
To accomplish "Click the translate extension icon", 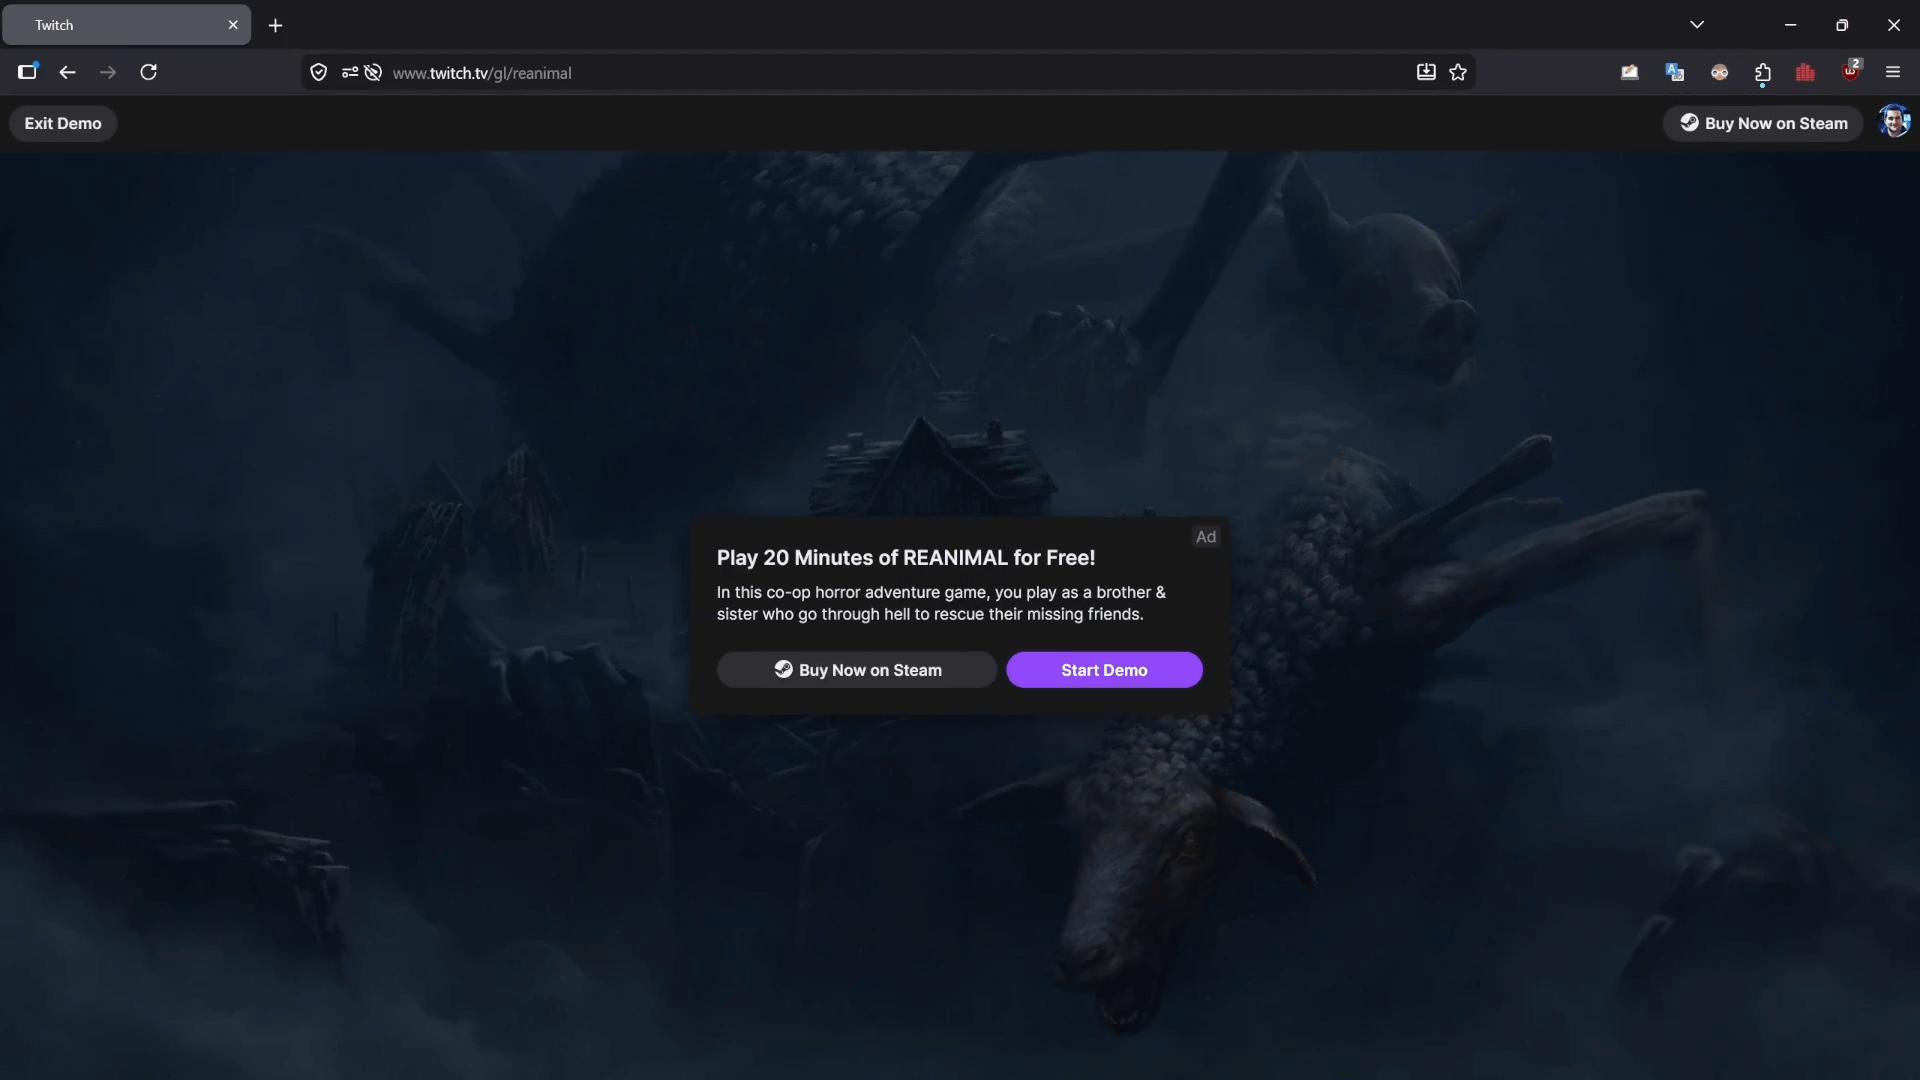I will tap(1674, 72).
